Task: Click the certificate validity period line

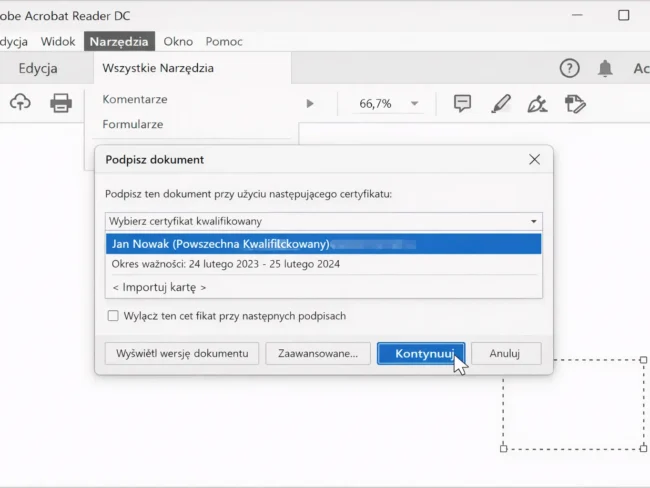Action: (x=226, y=264)
